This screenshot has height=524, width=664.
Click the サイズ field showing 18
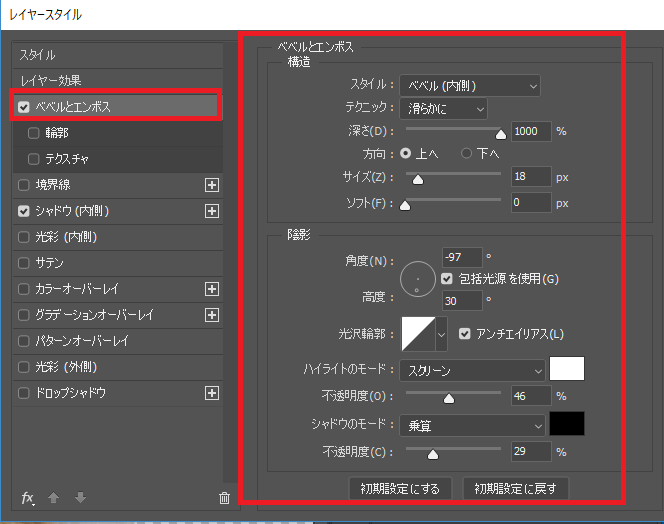click(531, 177)
